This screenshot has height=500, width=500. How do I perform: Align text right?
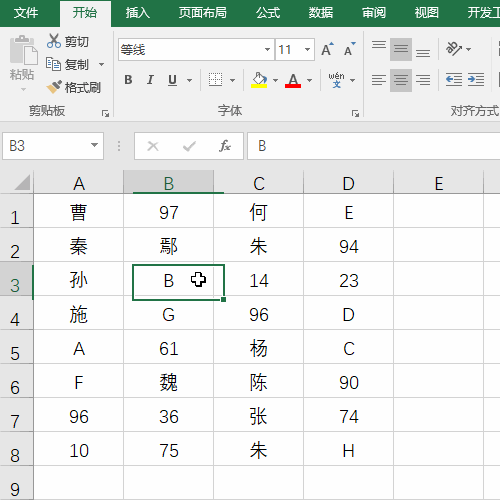(x=423, y=80)
